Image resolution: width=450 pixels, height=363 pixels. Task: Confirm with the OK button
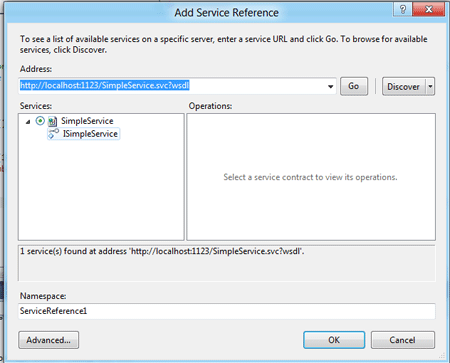pos(334,340)
